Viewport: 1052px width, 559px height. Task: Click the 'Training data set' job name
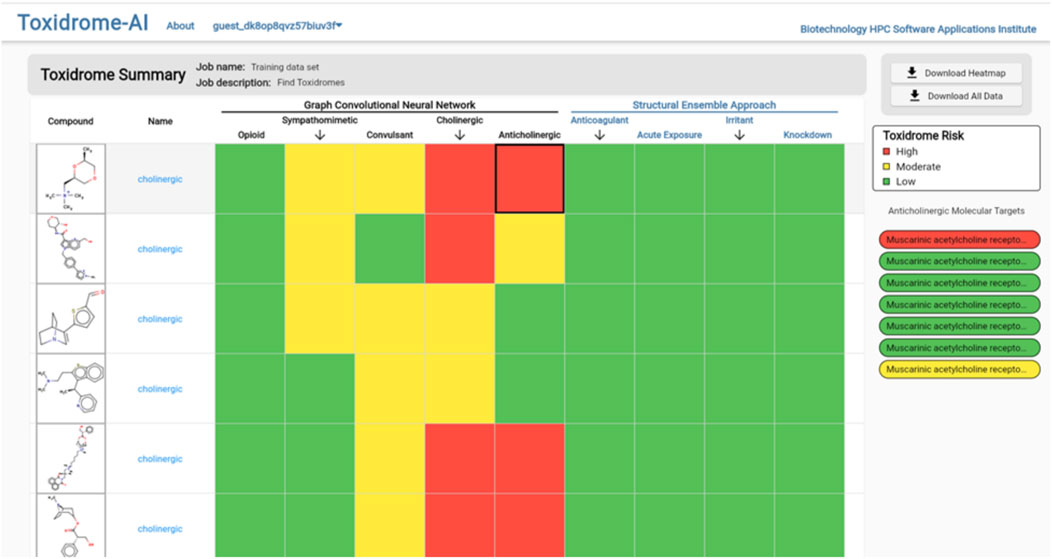[x=285, y=67]
